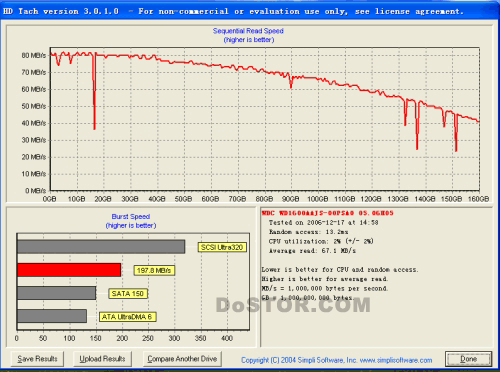The height and width of the screenshot is (372, 500).
Task: Click the gray ATA UltraDMA 6 bar
Action: [52, 316]
